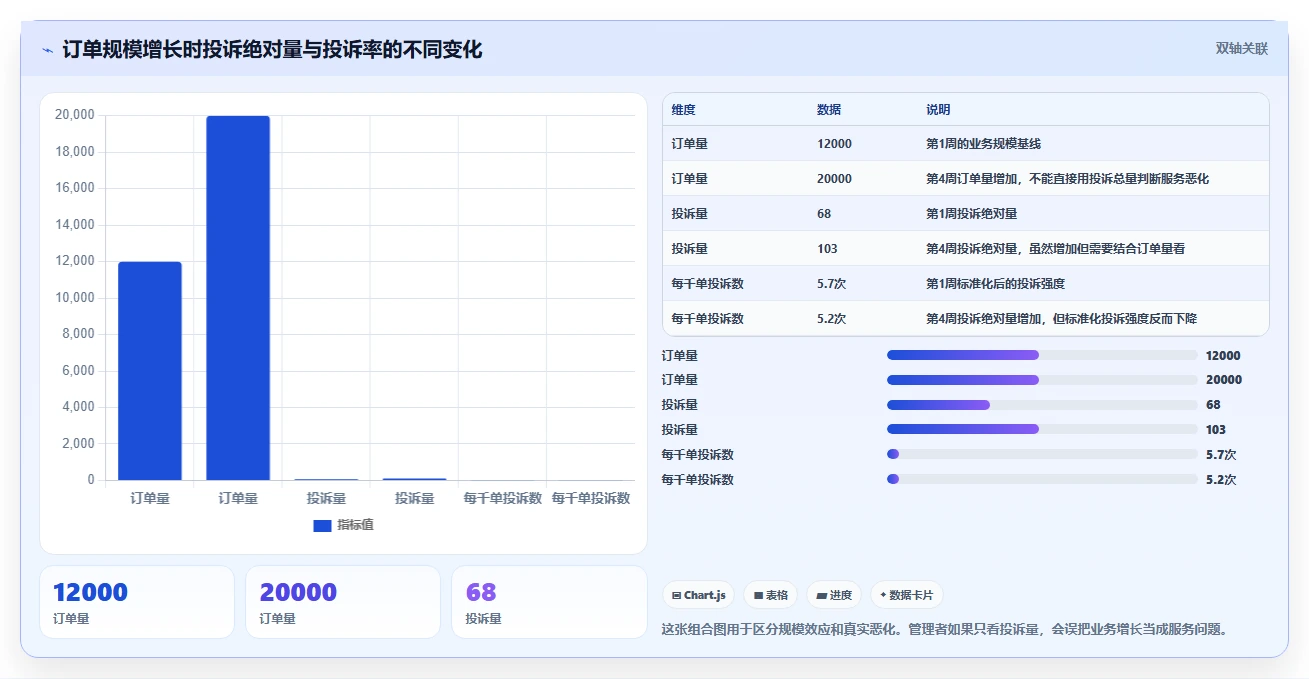Click the 20000 progress bar

point(1042,380)
